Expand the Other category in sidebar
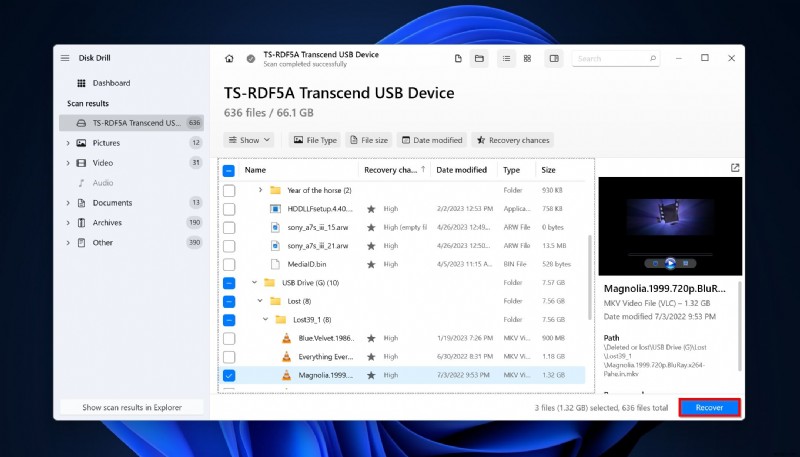This screenshot has height=457, width=800. click(x=68, y=243)
